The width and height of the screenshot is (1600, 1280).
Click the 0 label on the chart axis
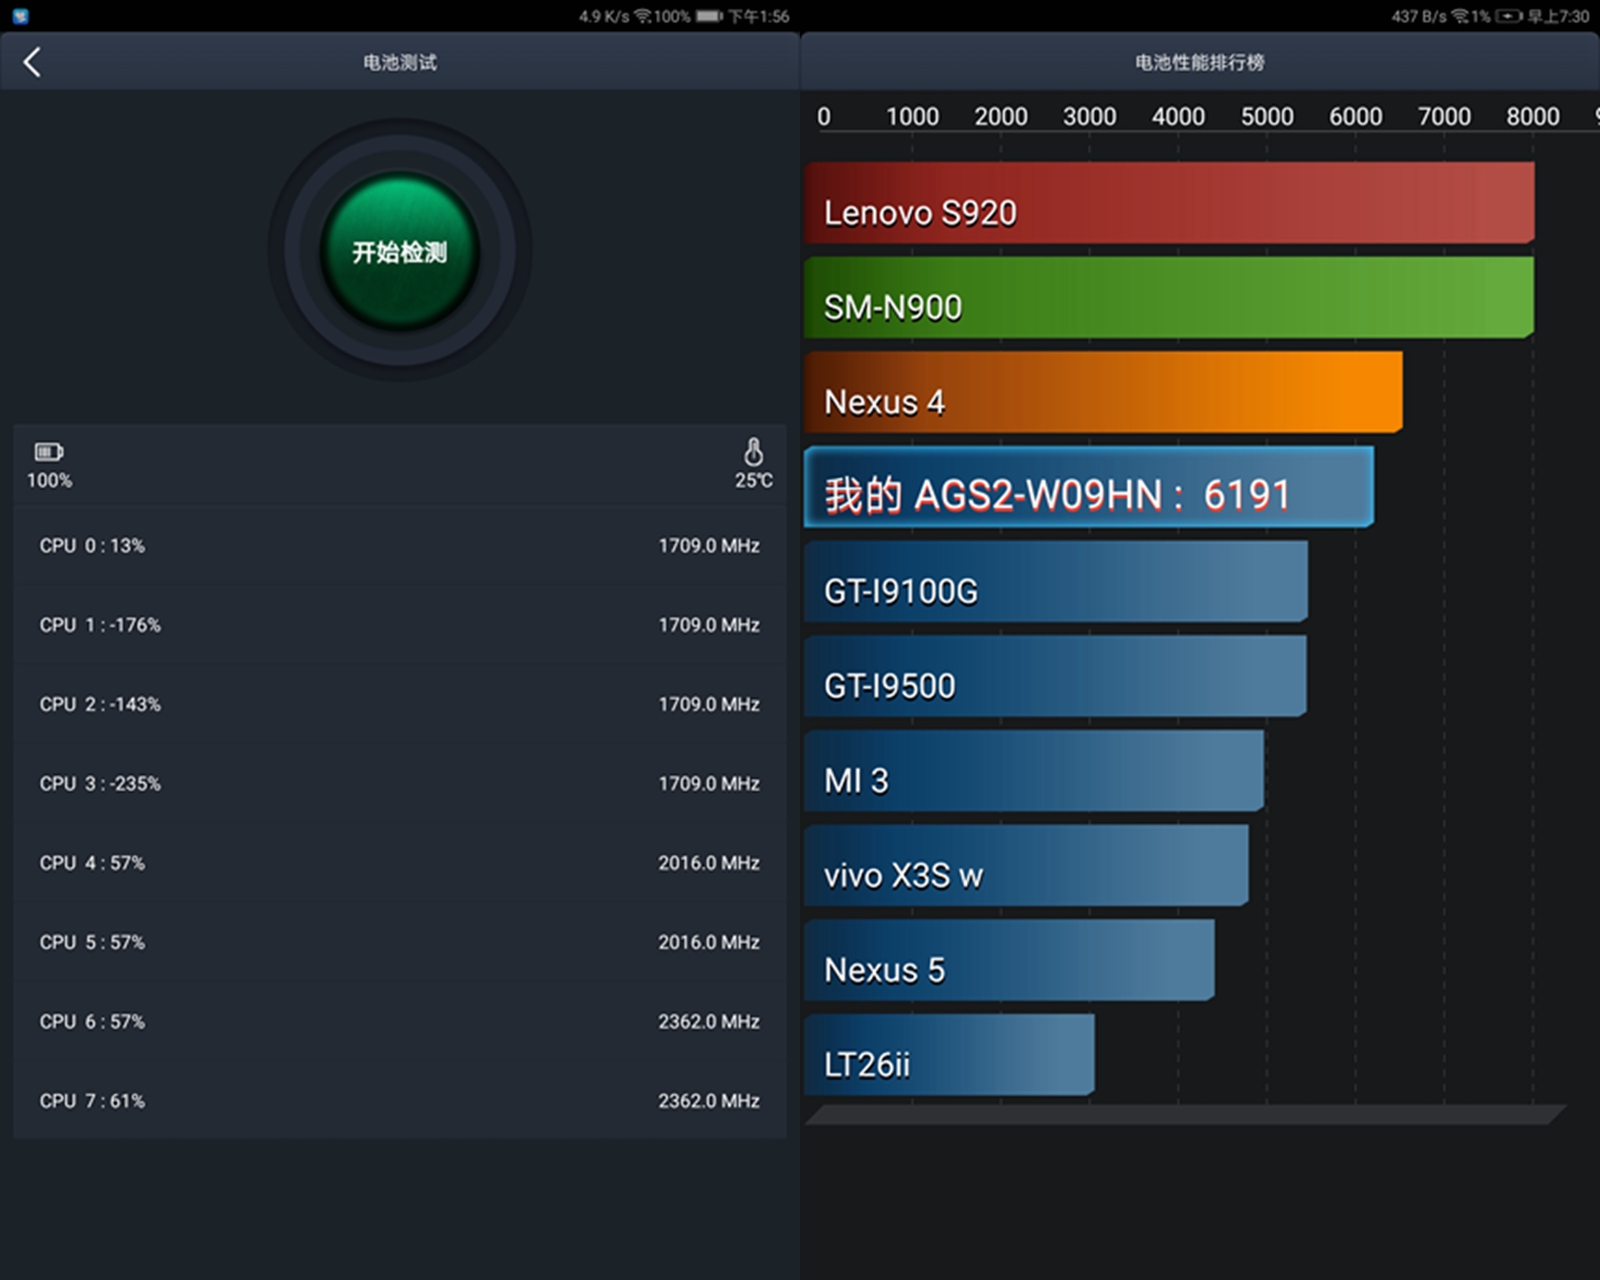coord(824,116)
